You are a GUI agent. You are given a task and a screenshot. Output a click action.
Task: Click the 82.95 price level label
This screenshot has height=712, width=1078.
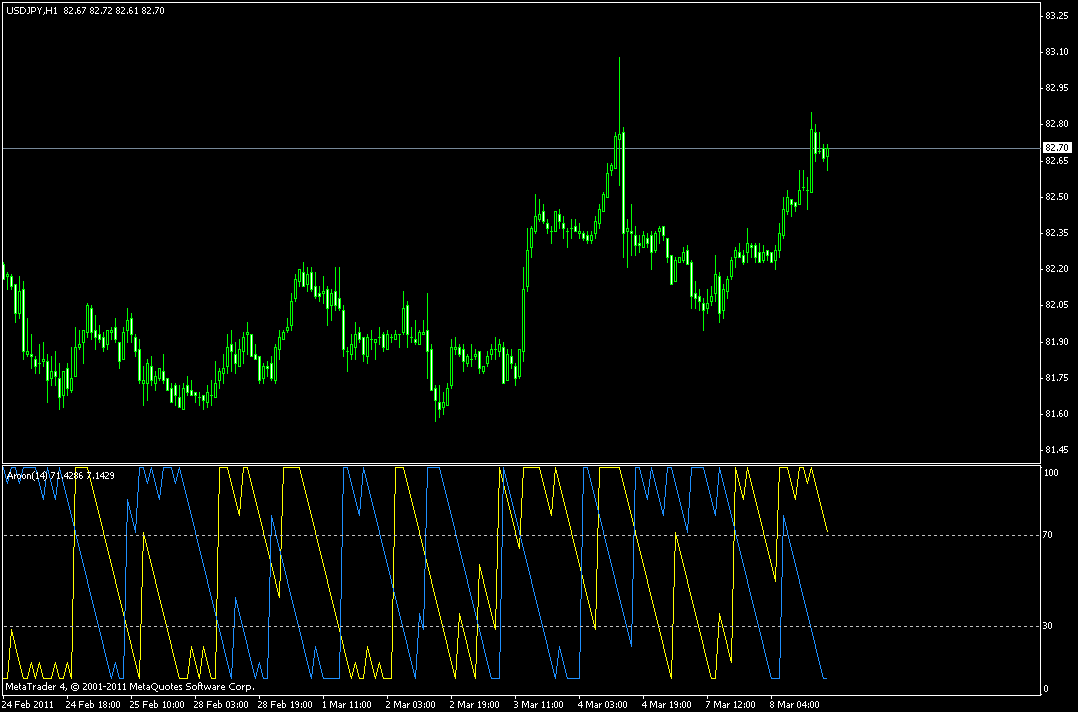click(x=1057, y=88)
